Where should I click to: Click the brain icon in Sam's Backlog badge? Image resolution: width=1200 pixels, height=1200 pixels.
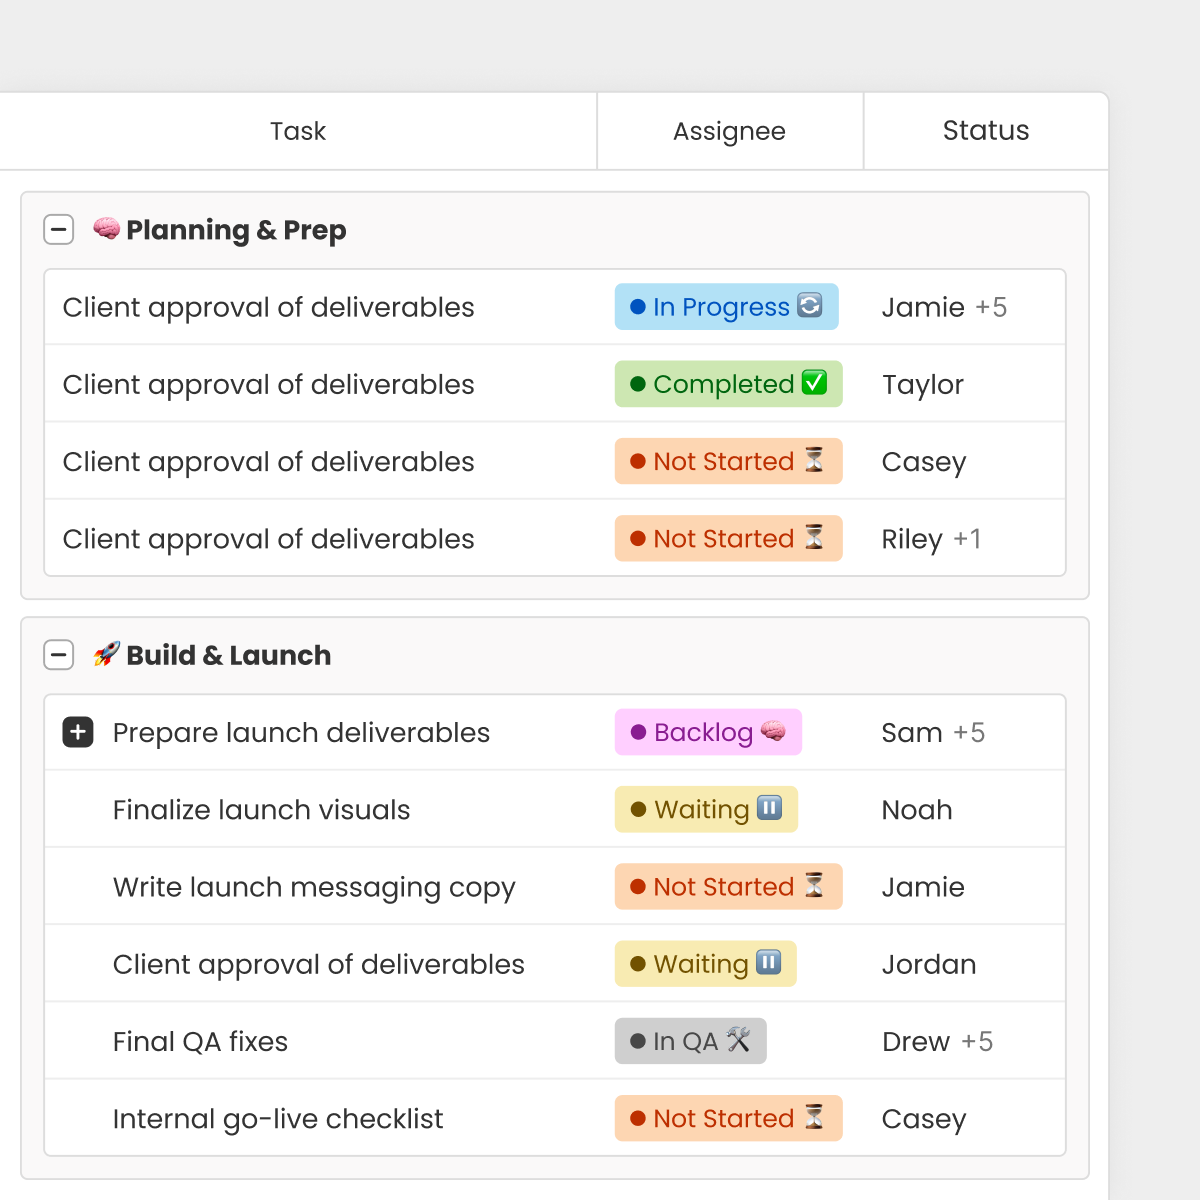point(772,732)
